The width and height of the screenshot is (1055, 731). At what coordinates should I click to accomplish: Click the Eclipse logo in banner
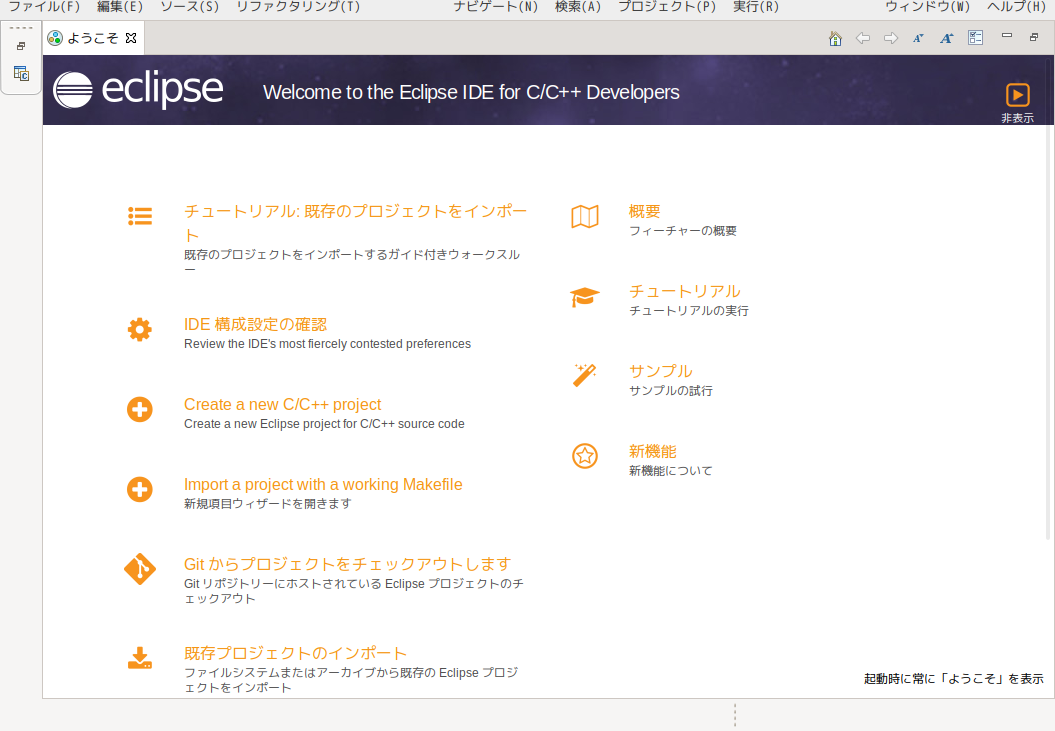pyautogui.click(x=138, y=90)
